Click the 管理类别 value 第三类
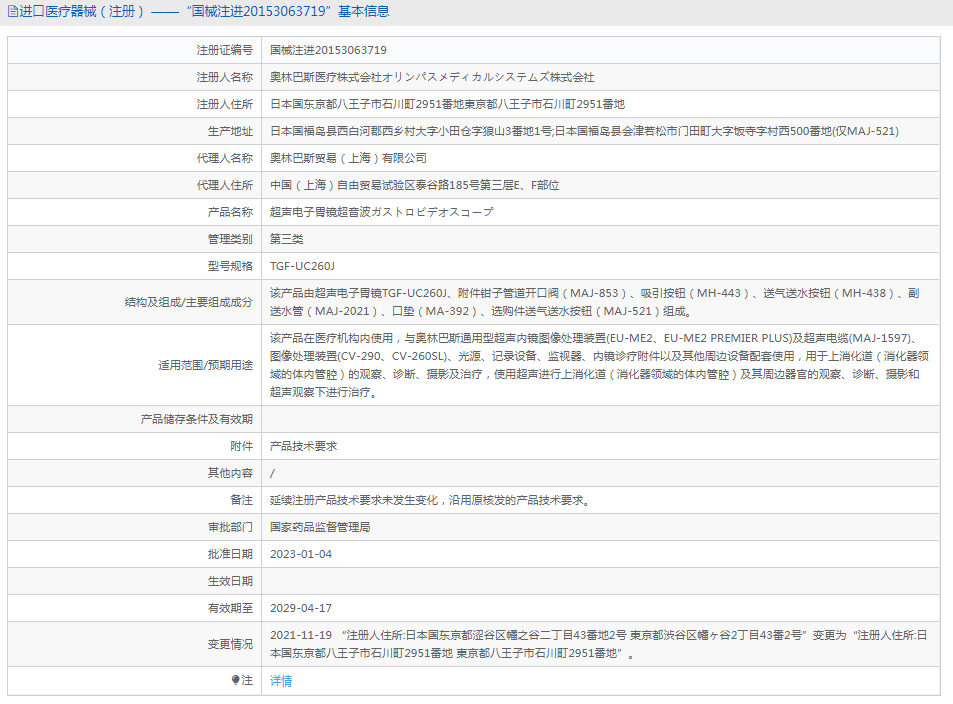 pos(288,238)
